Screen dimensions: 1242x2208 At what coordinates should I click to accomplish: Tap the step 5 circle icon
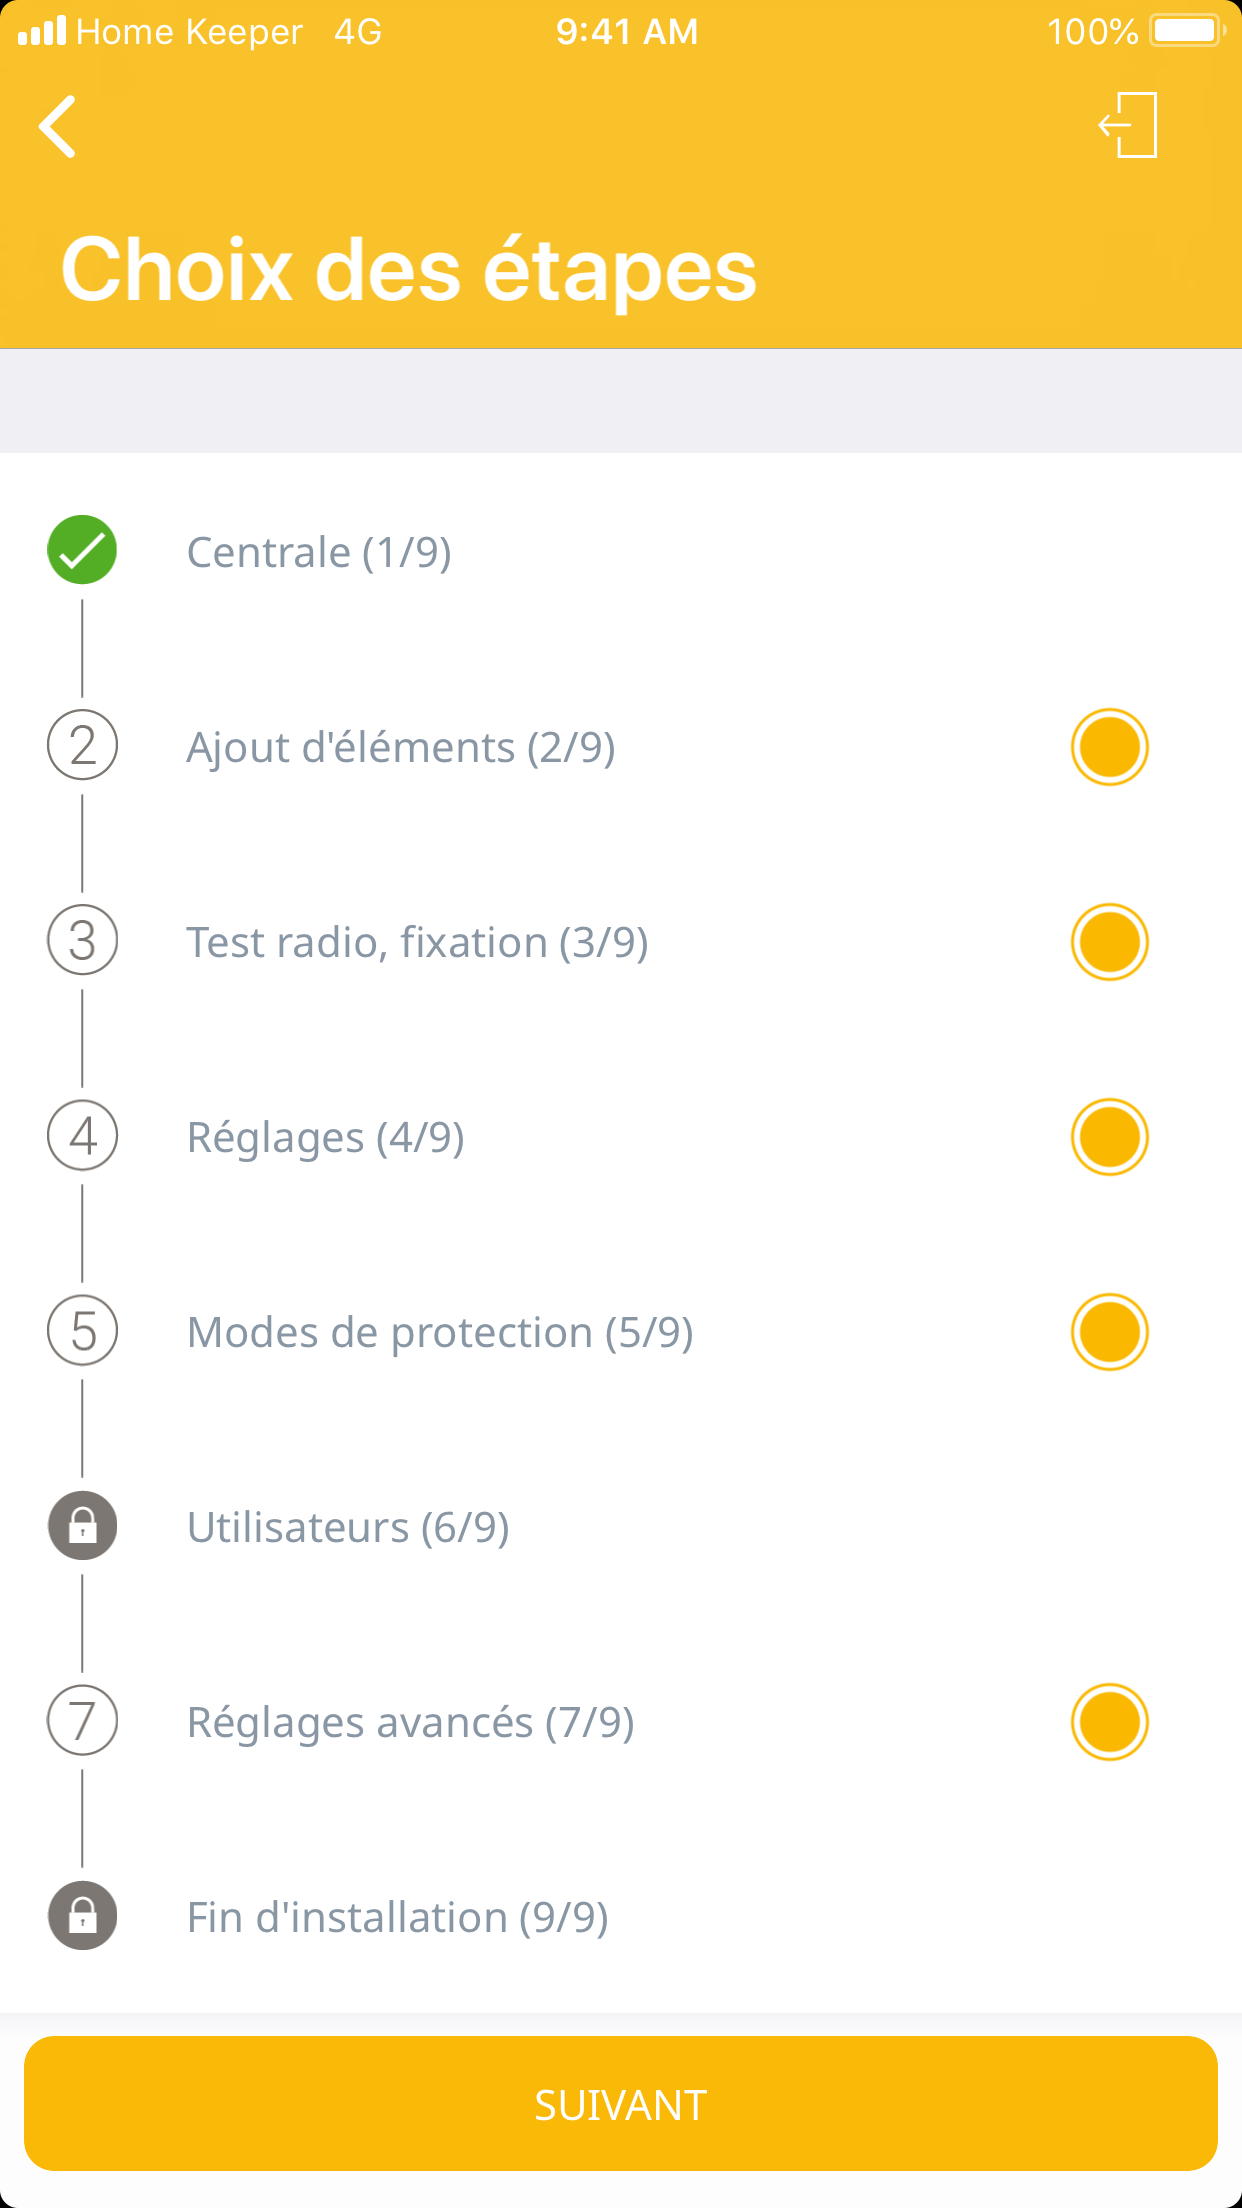[x=83, y=1330]
